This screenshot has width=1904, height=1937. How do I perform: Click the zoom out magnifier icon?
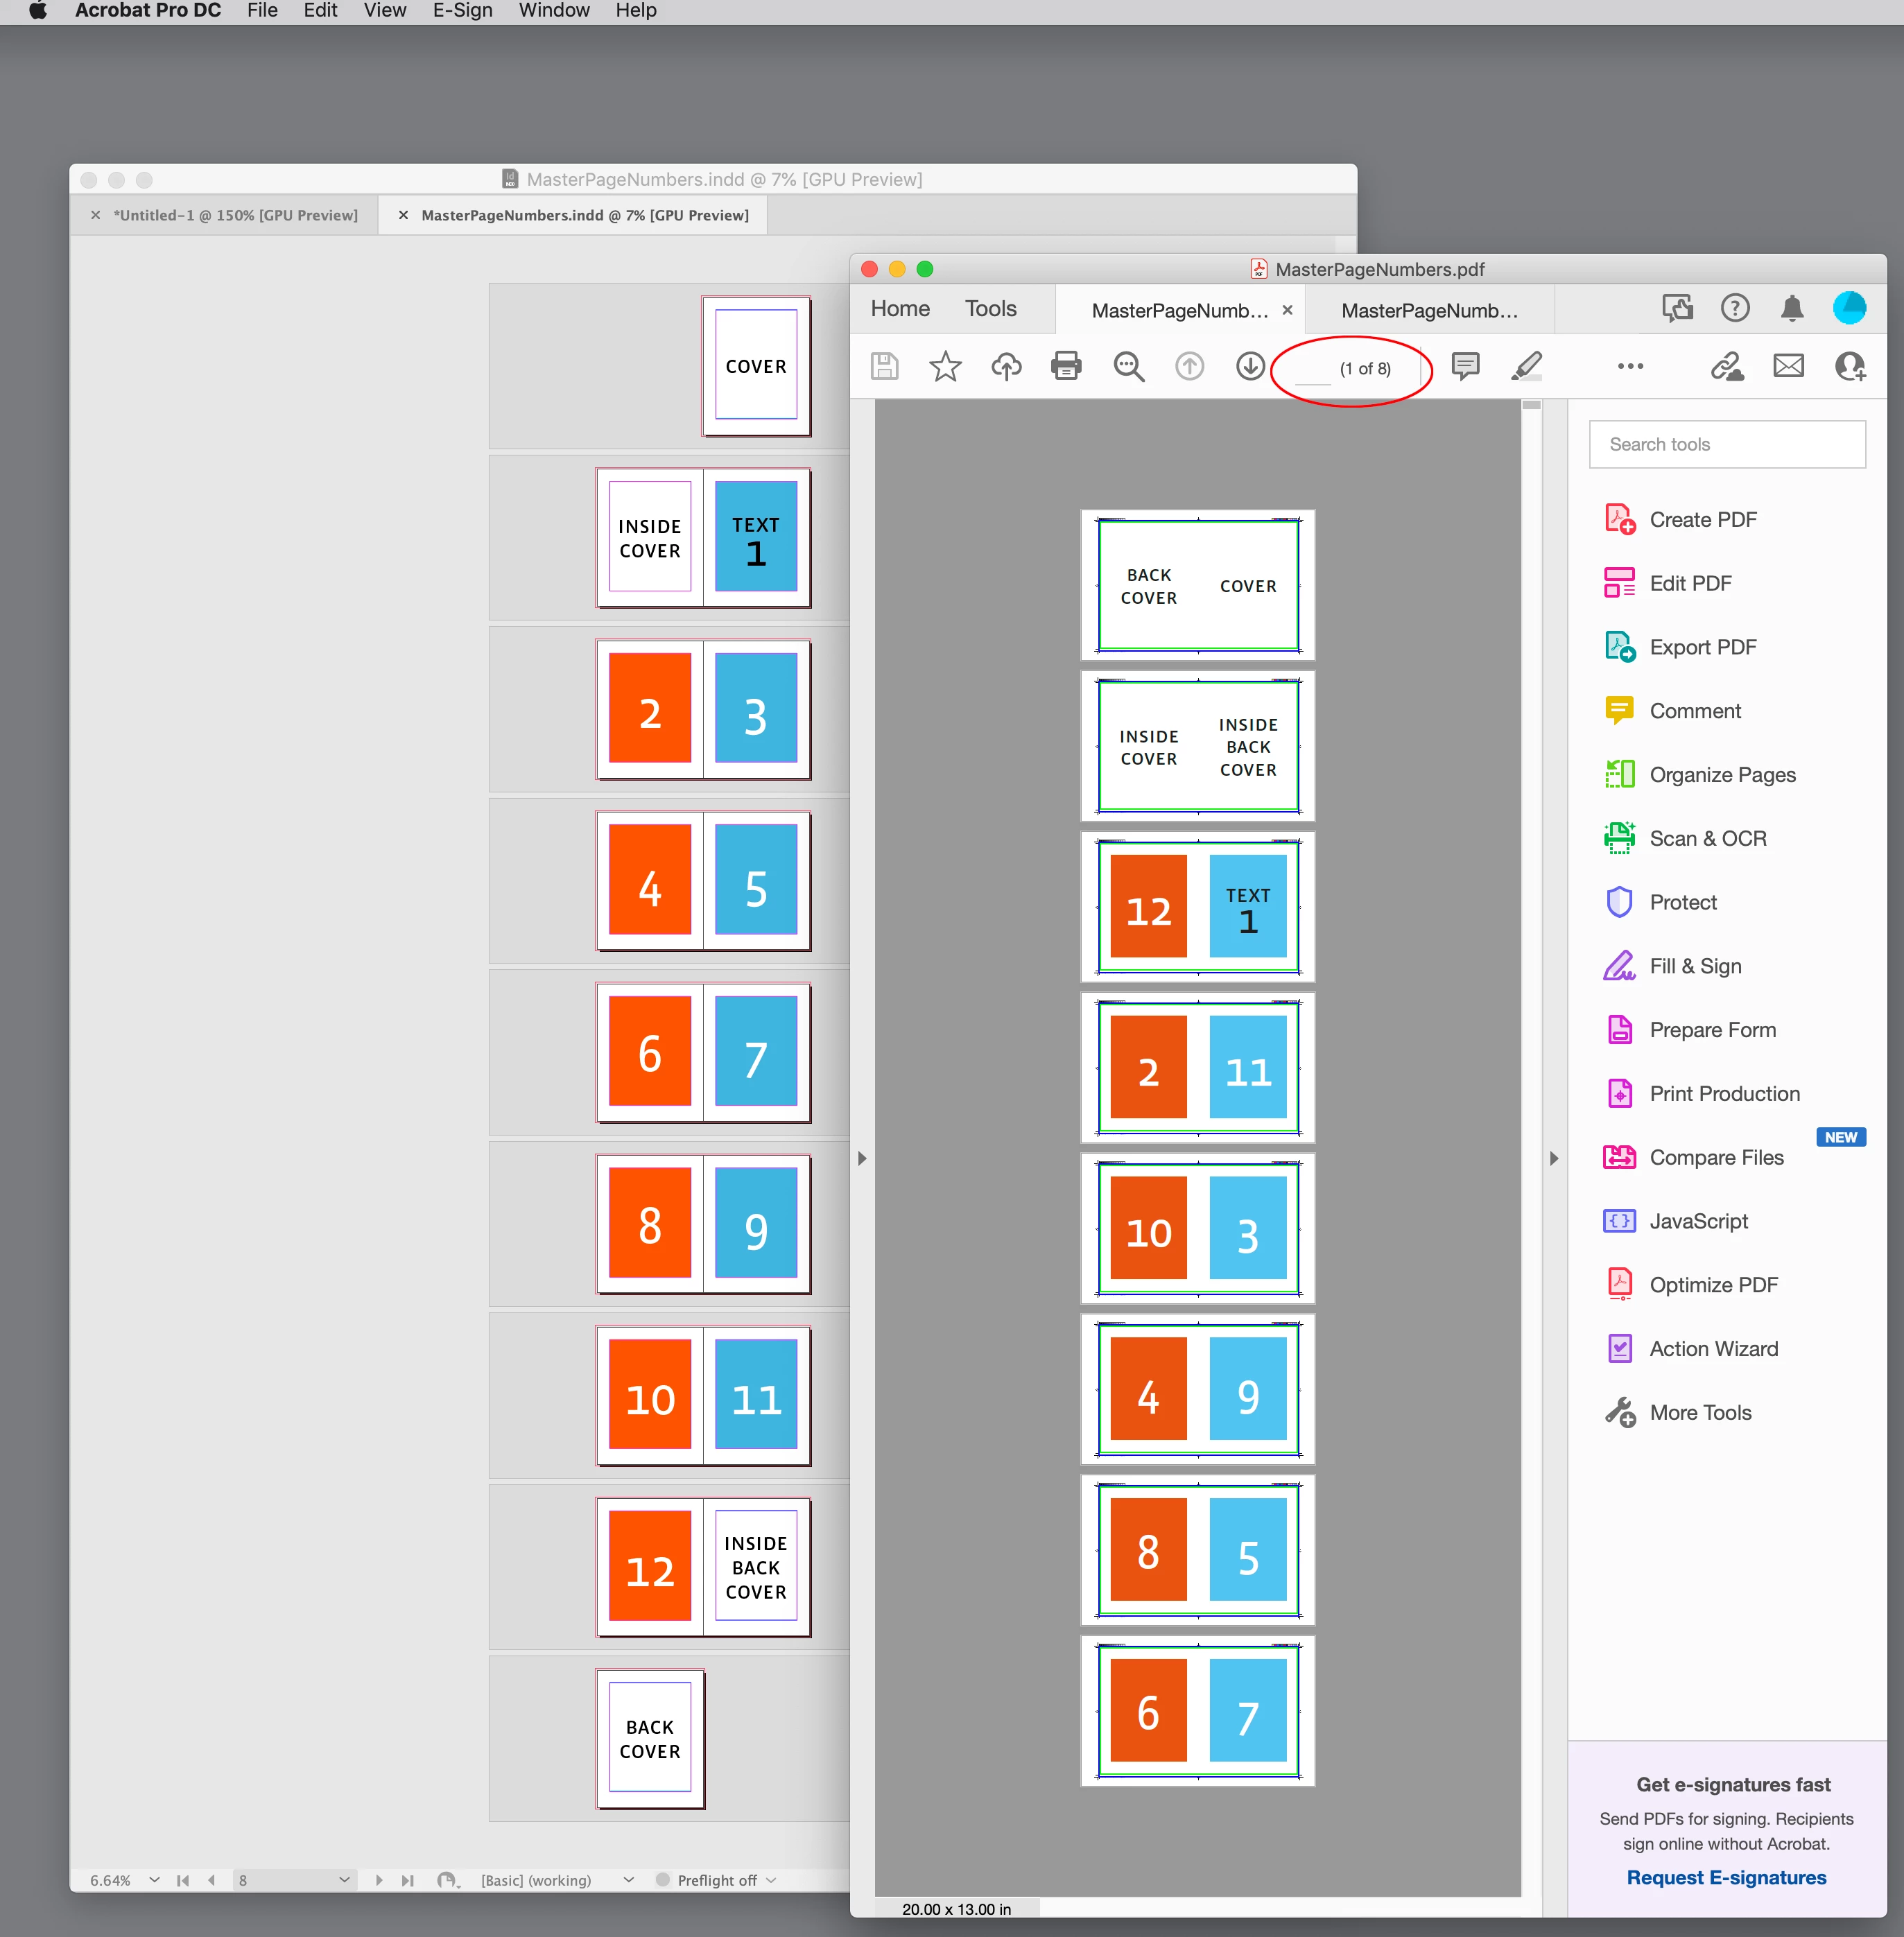tap(1128, 366)
